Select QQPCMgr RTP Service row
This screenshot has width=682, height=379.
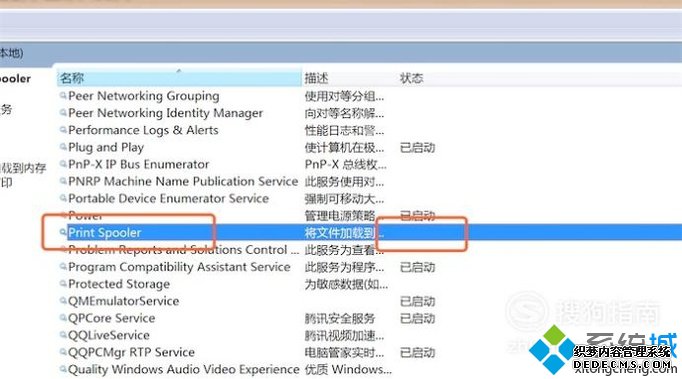131,352
